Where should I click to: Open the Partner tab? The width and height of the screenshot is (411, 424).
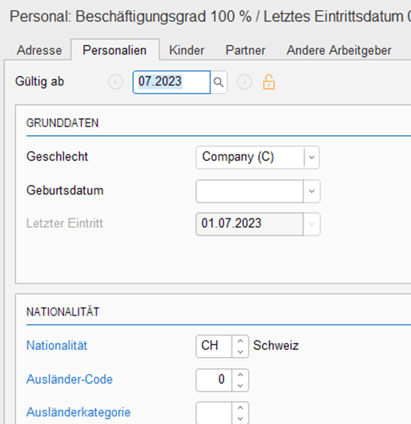tap(245, 50)
